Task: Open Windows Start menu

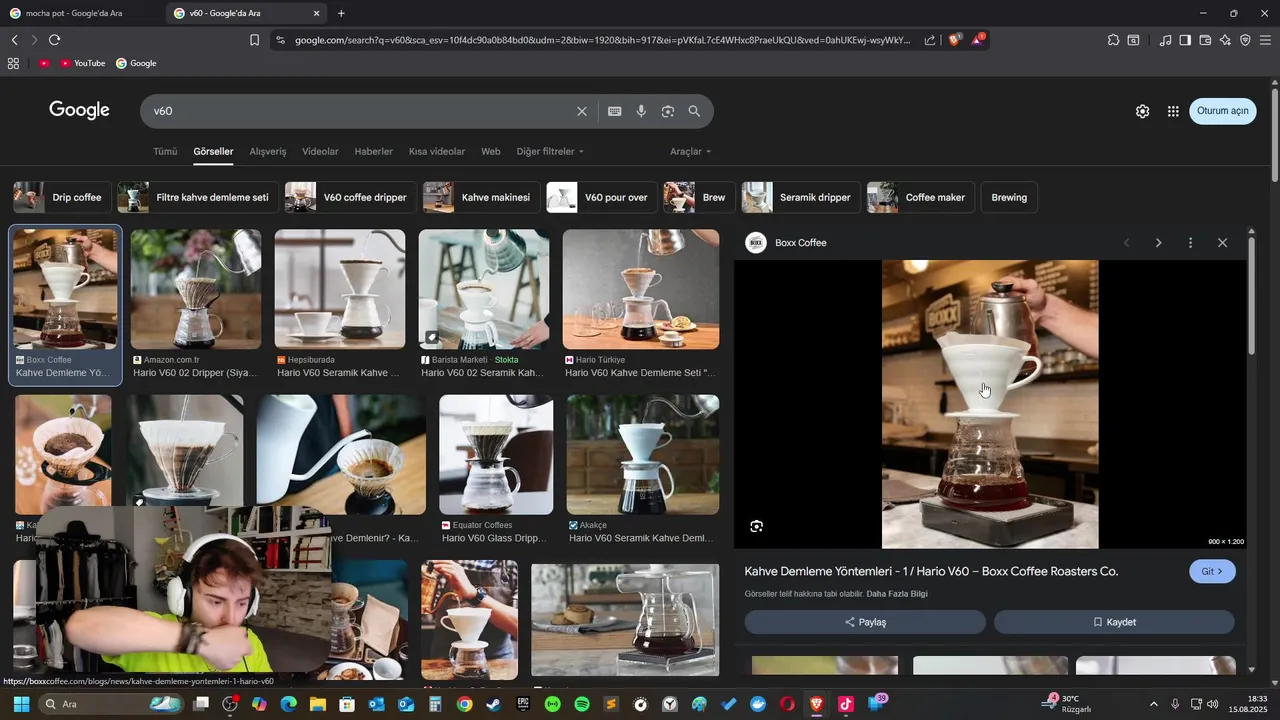Action: (21, 704)
